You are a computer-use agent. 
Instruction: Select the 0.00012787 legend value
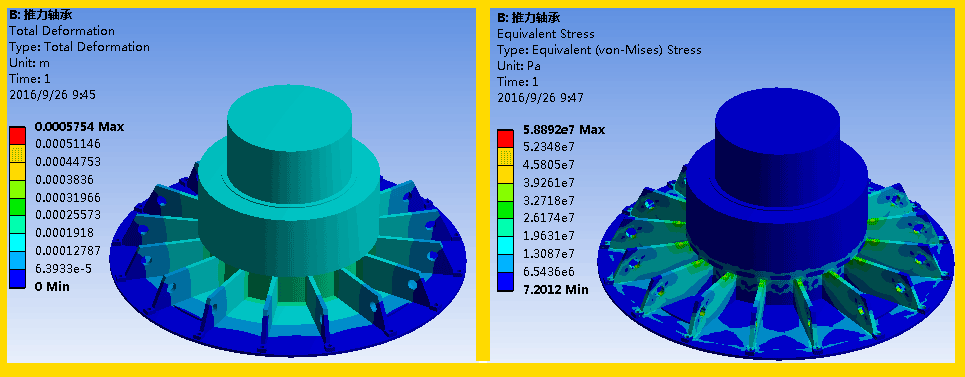[x=68, y=251]
